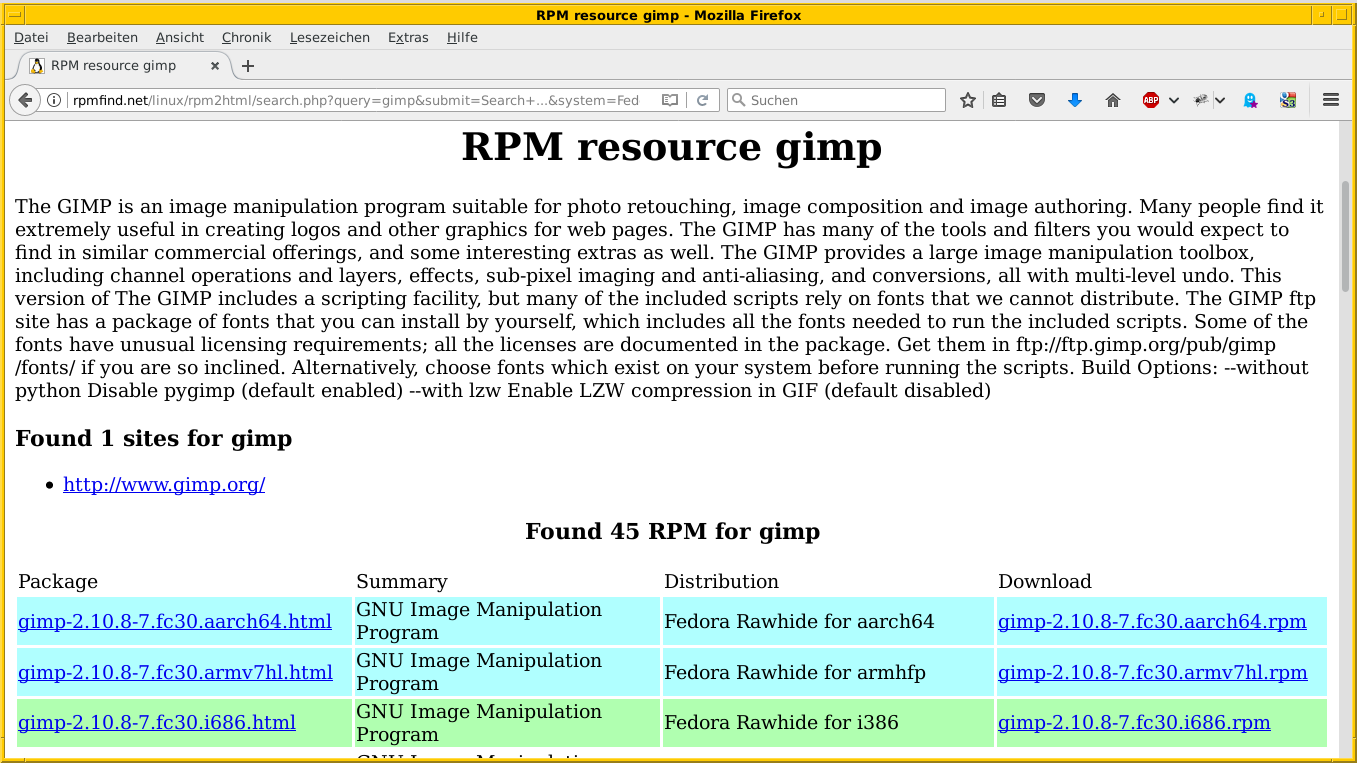Viewport: 1357px width, 763px height.
Task: Open the window menu button in title bar
Action: (14, 14)
